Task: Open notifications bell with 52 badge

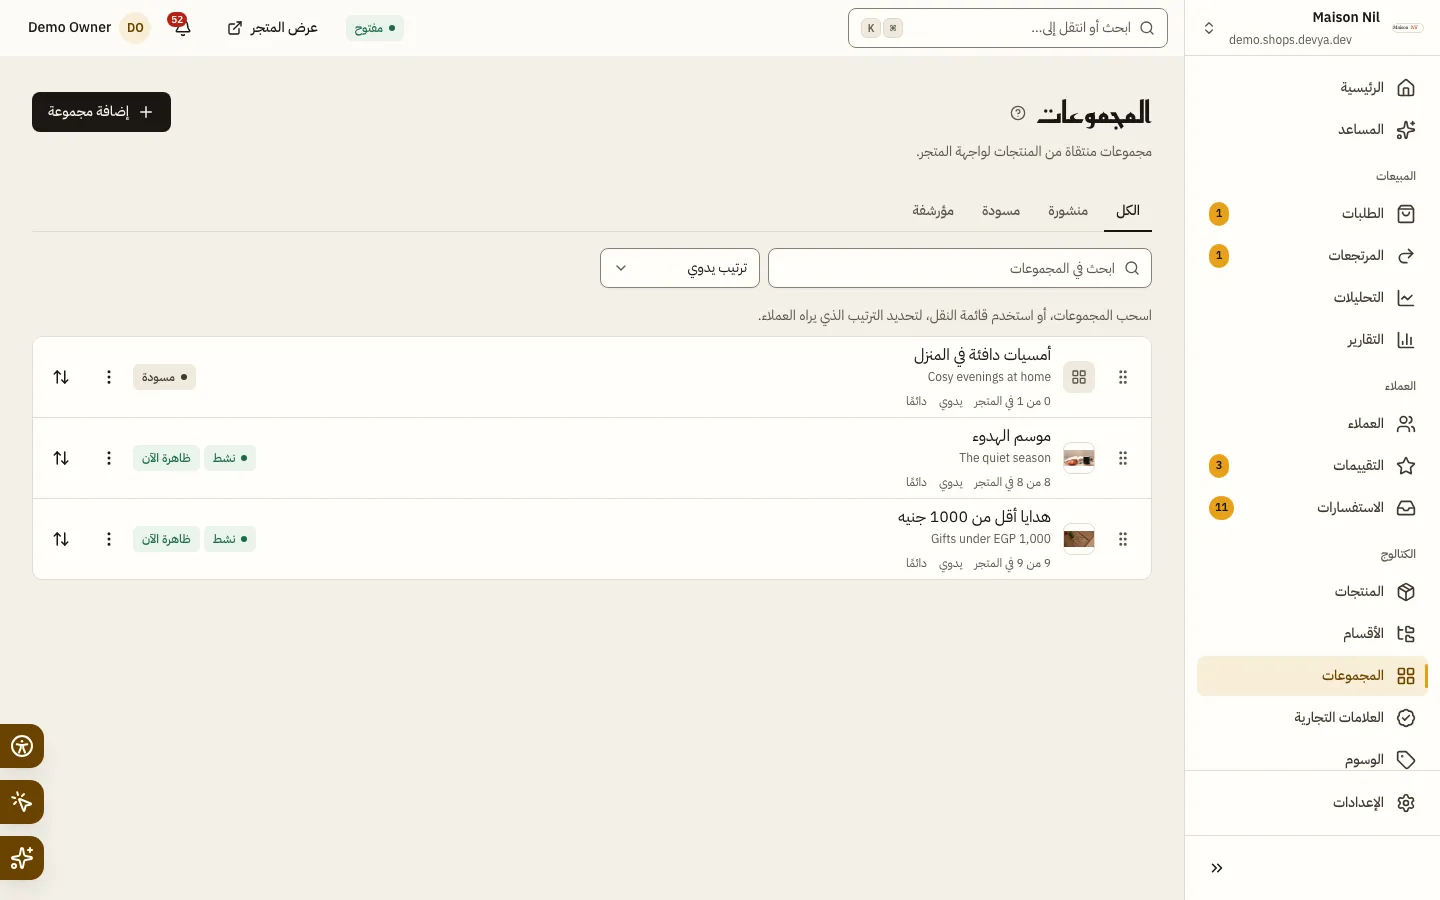Action: pos(181,27)
